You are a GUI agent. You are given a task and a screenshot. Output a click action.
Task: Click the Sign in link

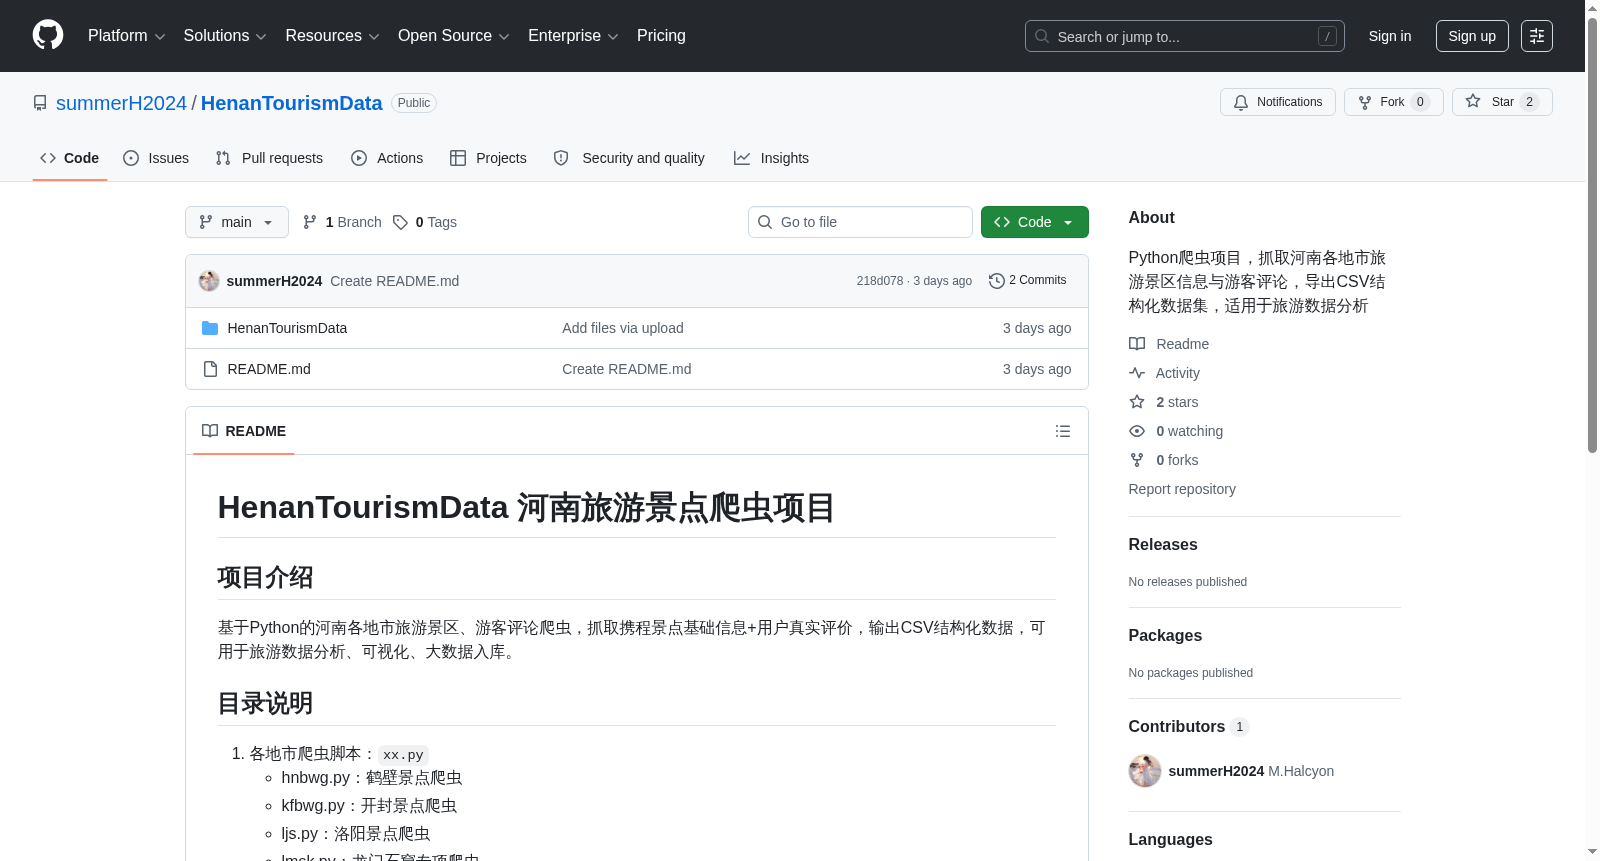1390,36
